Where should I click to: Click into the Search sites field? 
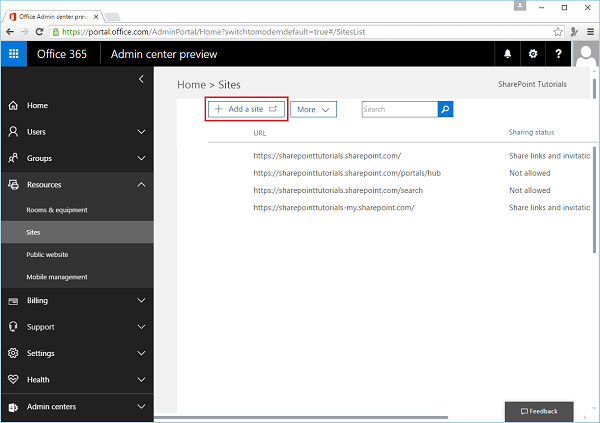[399, 109]
